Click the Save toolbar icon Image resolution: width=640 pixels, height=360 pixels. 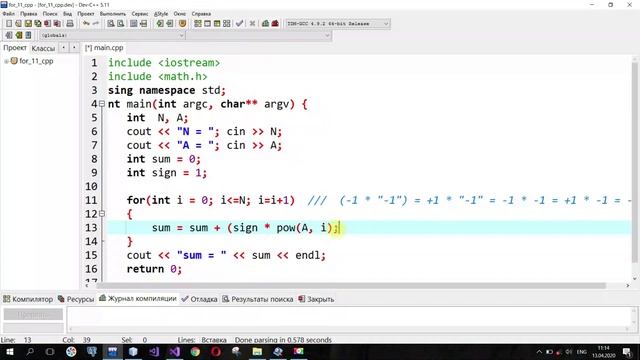(28, 24)
